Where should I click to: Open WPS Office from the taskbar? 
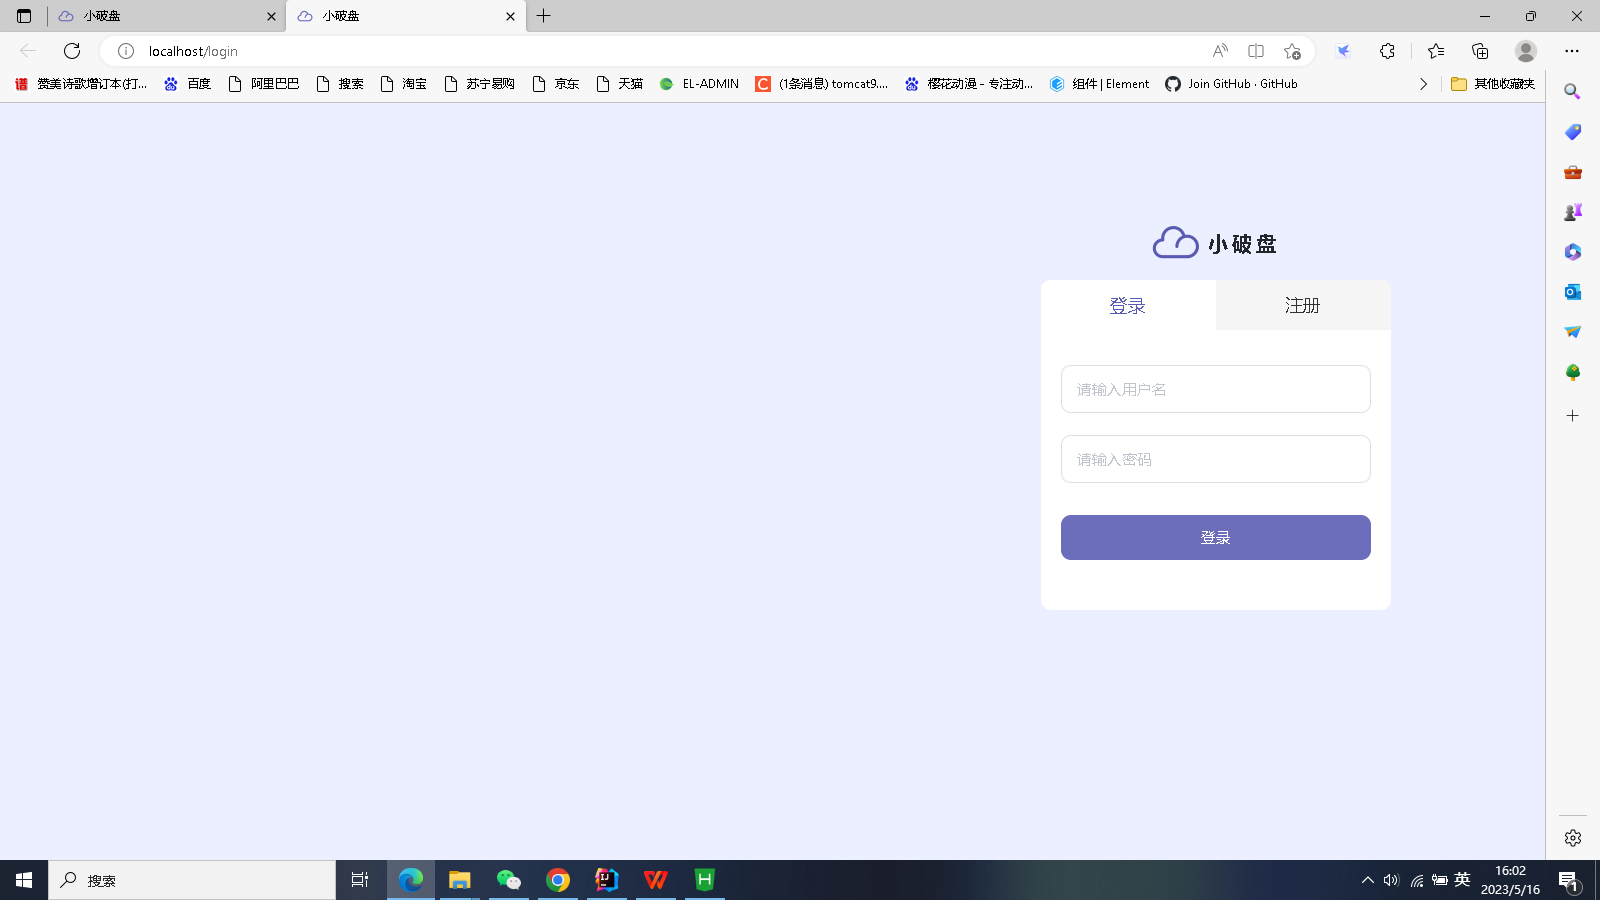656,880
